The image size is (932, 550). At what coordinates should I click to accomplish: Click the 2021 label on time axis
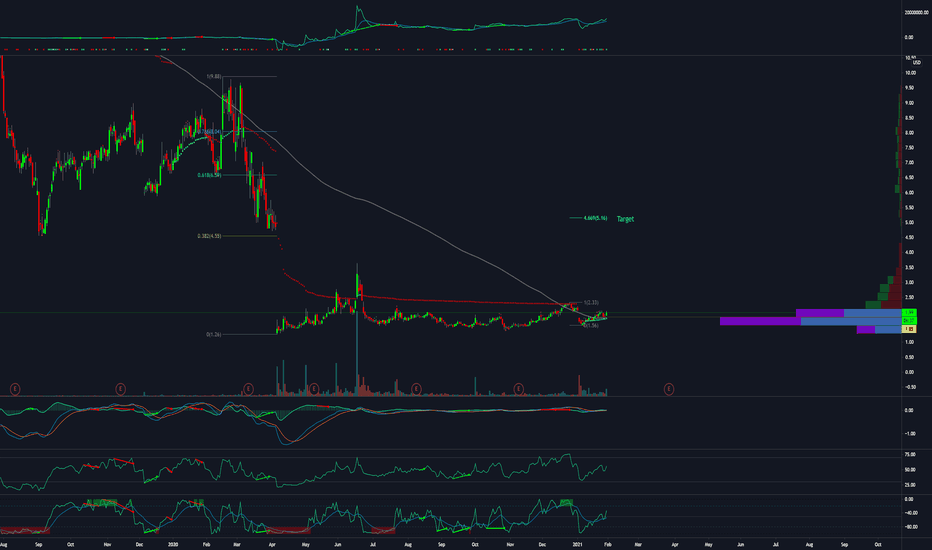577,544
